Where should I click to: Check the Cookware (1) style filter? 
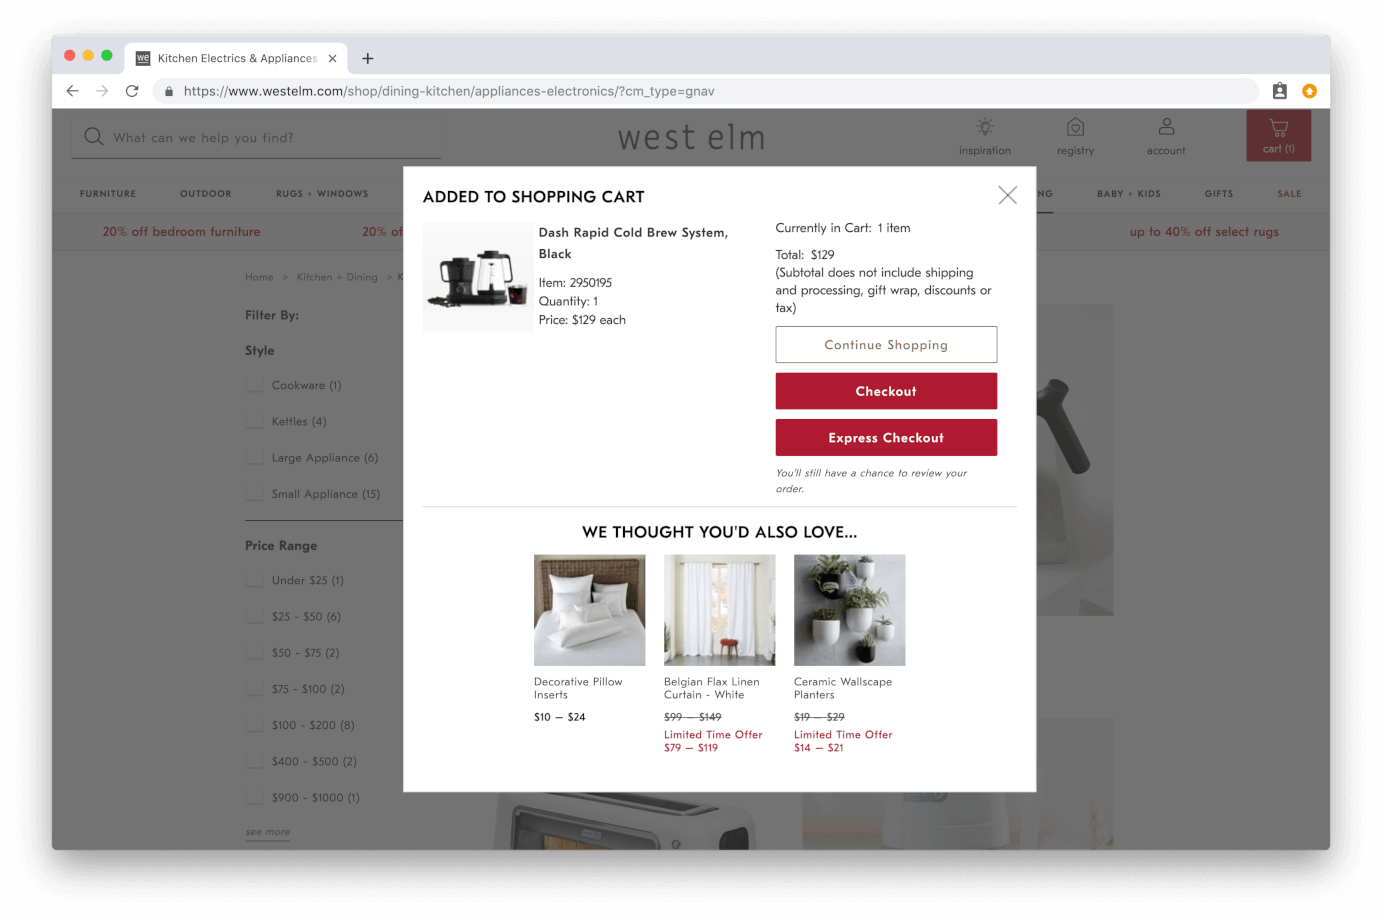[255, 385]
